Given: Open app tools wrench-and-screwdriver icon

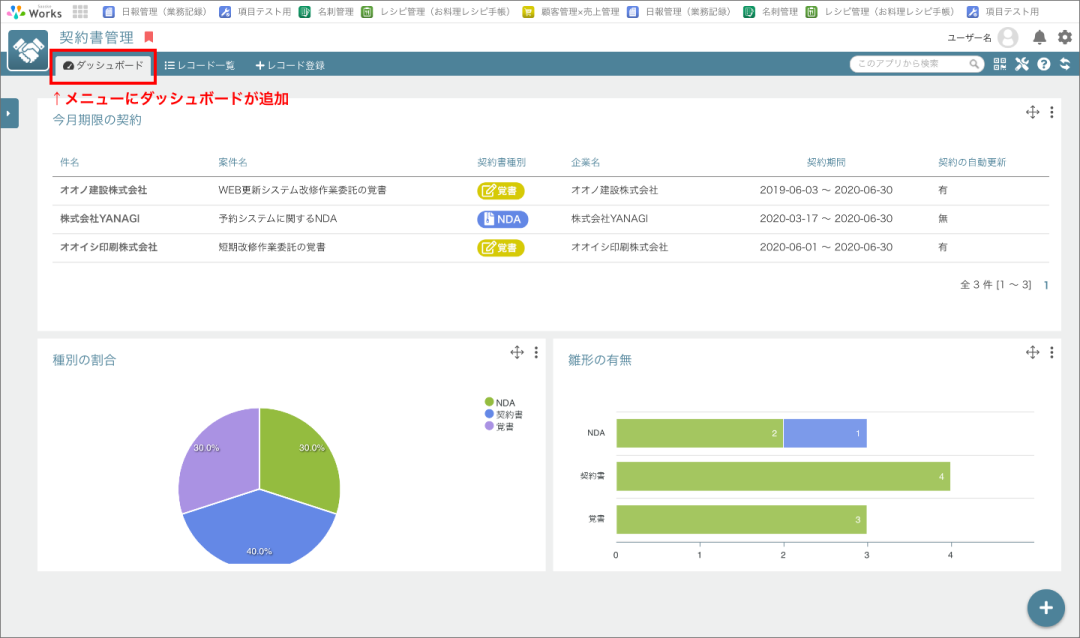Looking at the screenshot, I should tap(1022, 64).
